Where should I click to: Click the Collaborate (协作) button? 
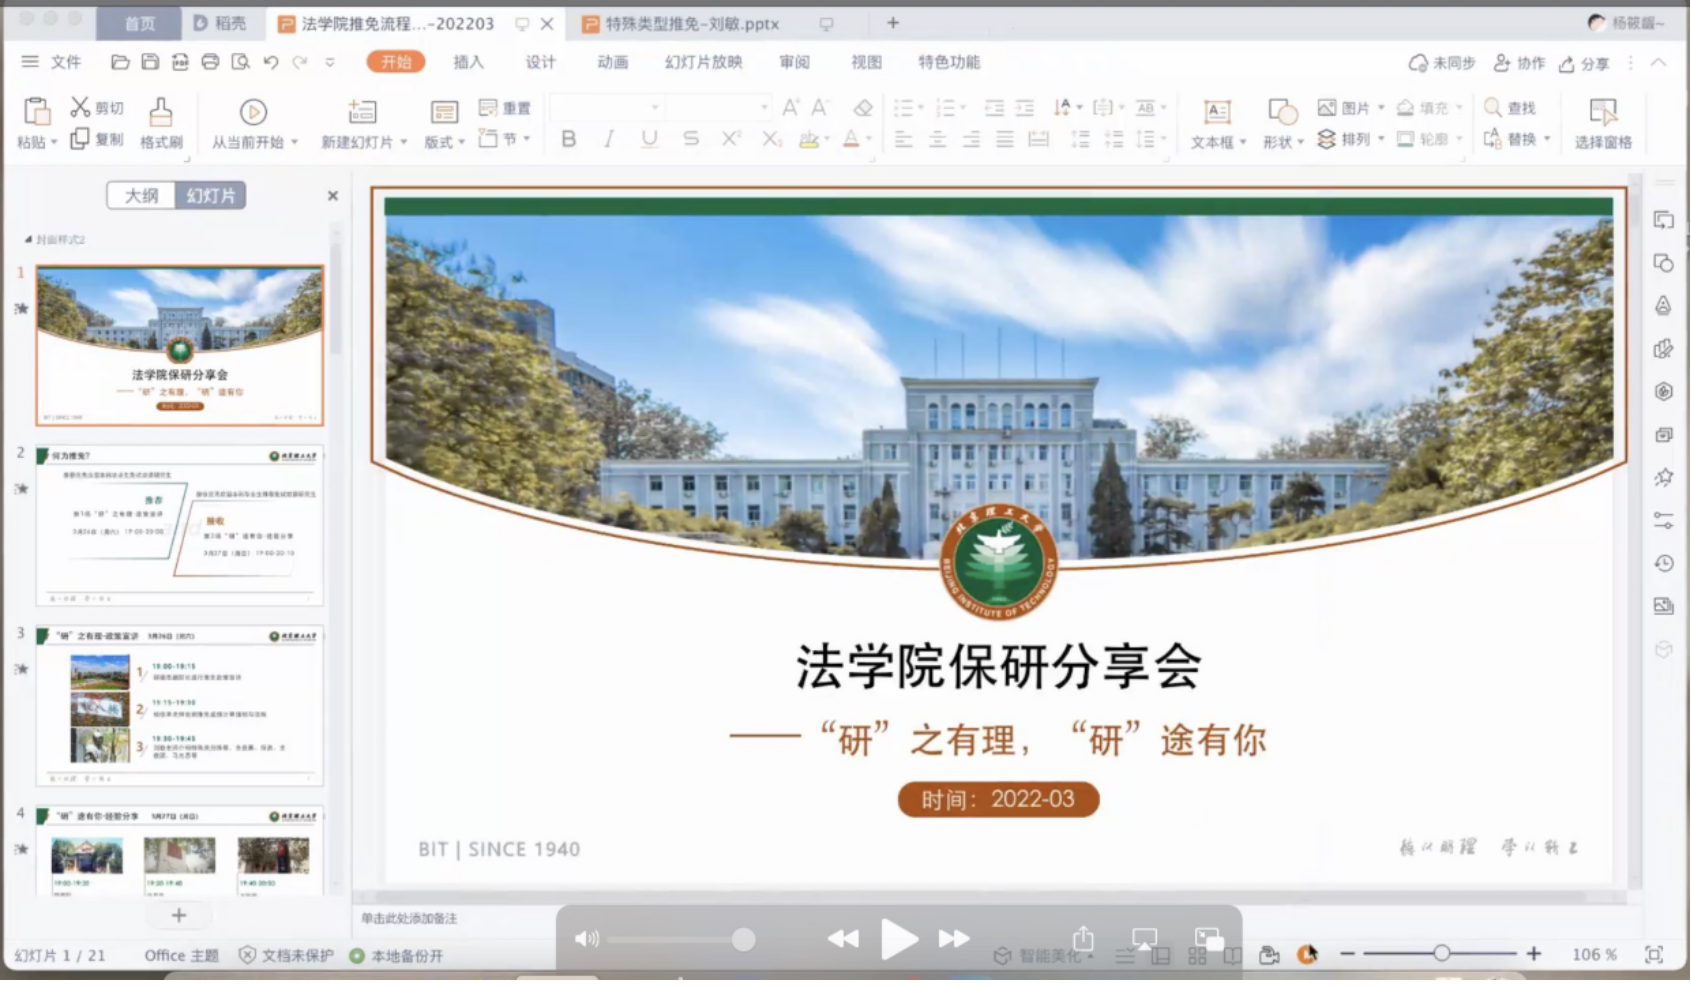click(1518, 63)
